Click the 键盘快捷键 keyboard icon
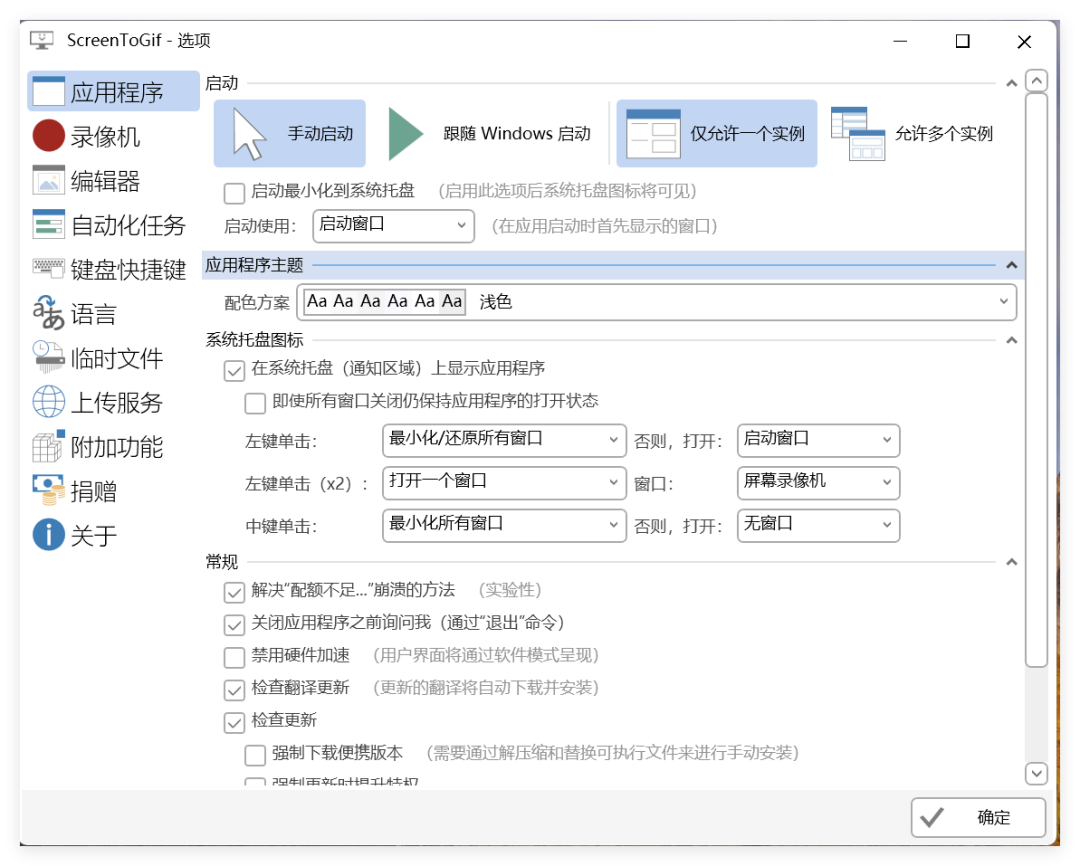The image size is (1080, 866). pyautogui.click(x=48, y=267)
